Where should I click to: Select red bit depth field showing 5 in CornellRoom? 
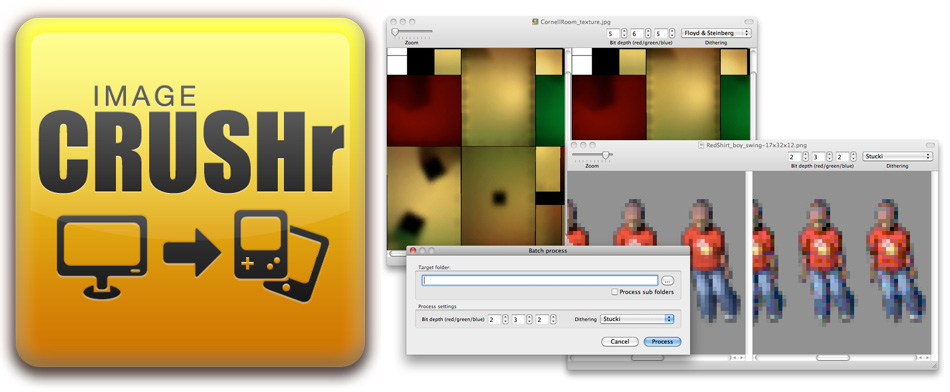click(614, 33)
